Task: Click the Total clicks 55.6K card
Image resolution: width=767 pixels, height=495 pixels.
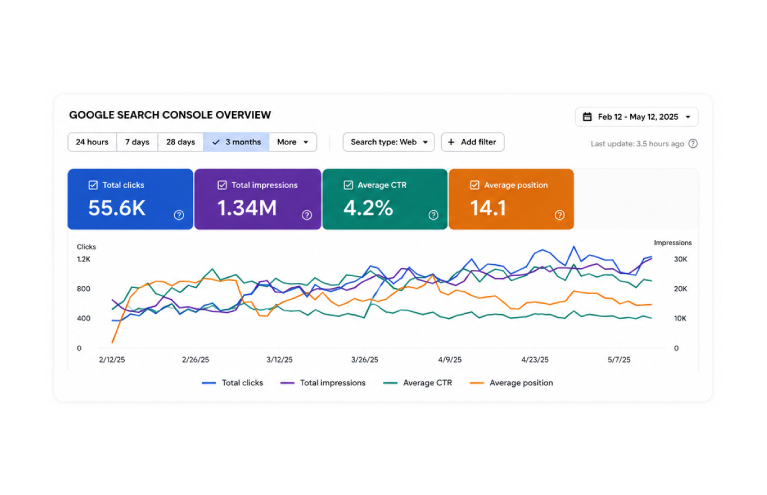Action: (x=130, y=199)
